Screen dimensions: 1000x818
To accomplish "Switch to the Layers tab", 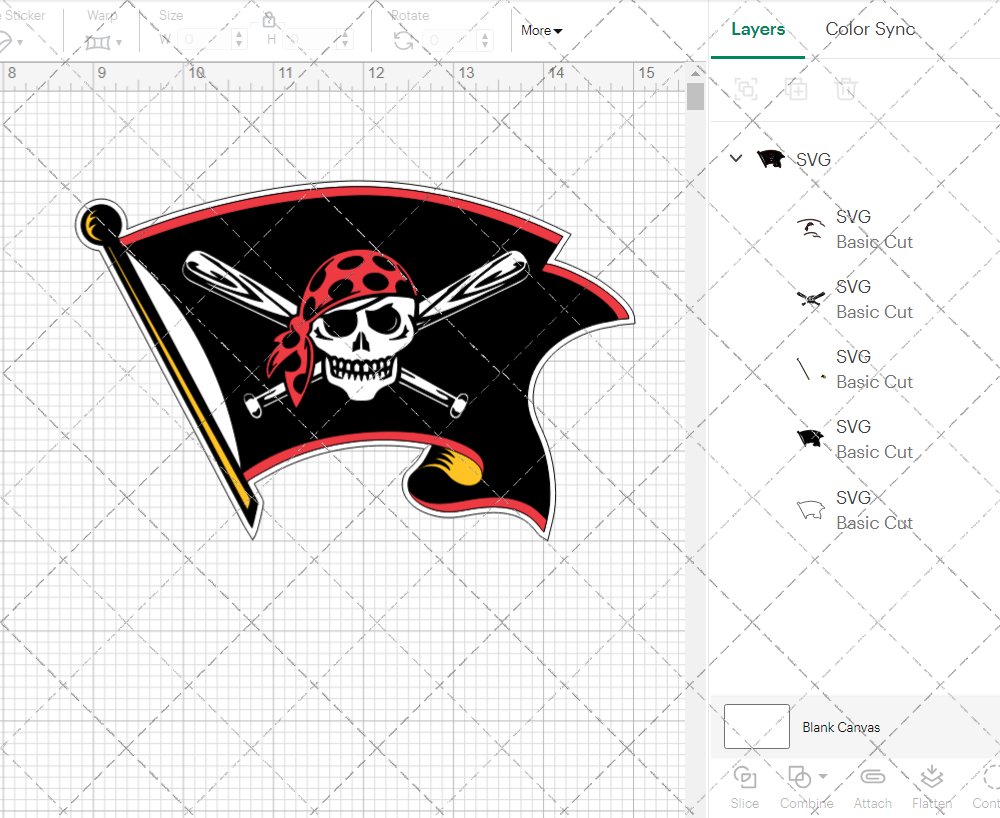I will pyautogui.click(x=757, y=29).
